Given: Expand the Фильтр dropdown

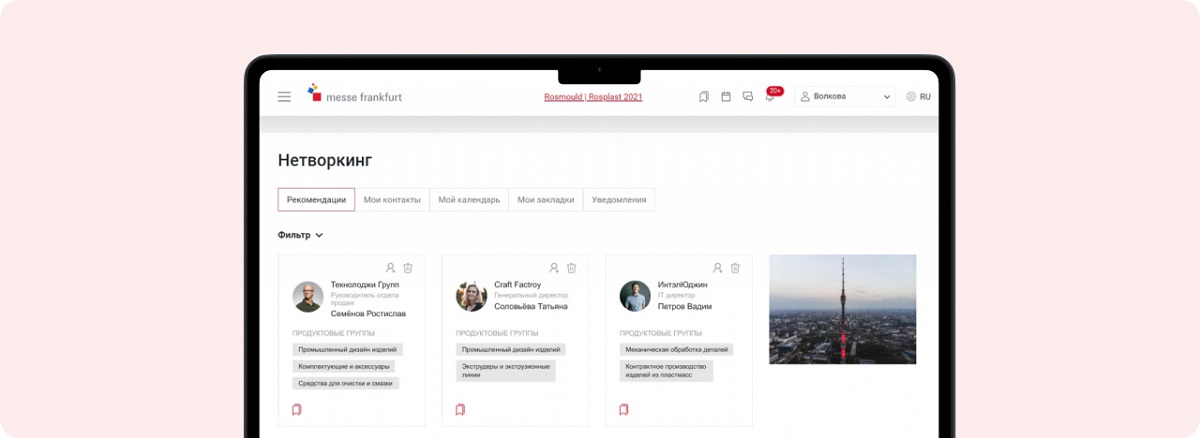Looking at the screenshot, I should pyautogui.click(x=300, y=235).
